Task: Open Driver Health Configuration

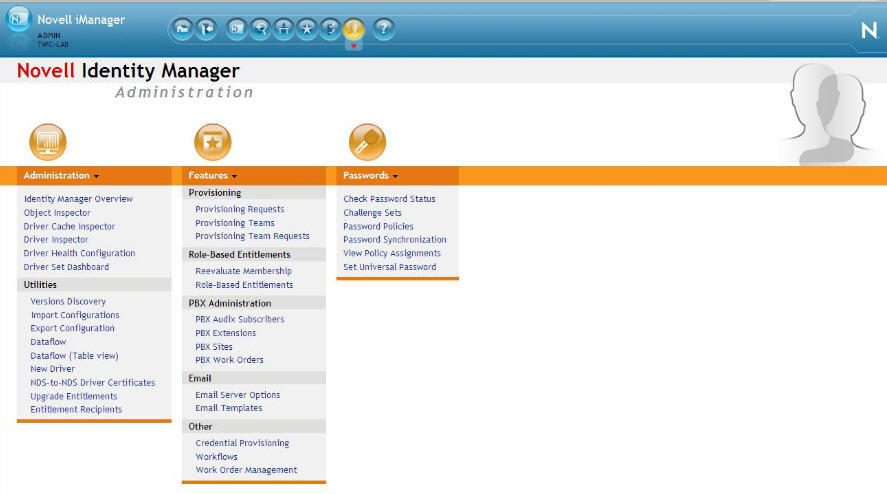Action: pyautogui.click(x=79, y=253)
